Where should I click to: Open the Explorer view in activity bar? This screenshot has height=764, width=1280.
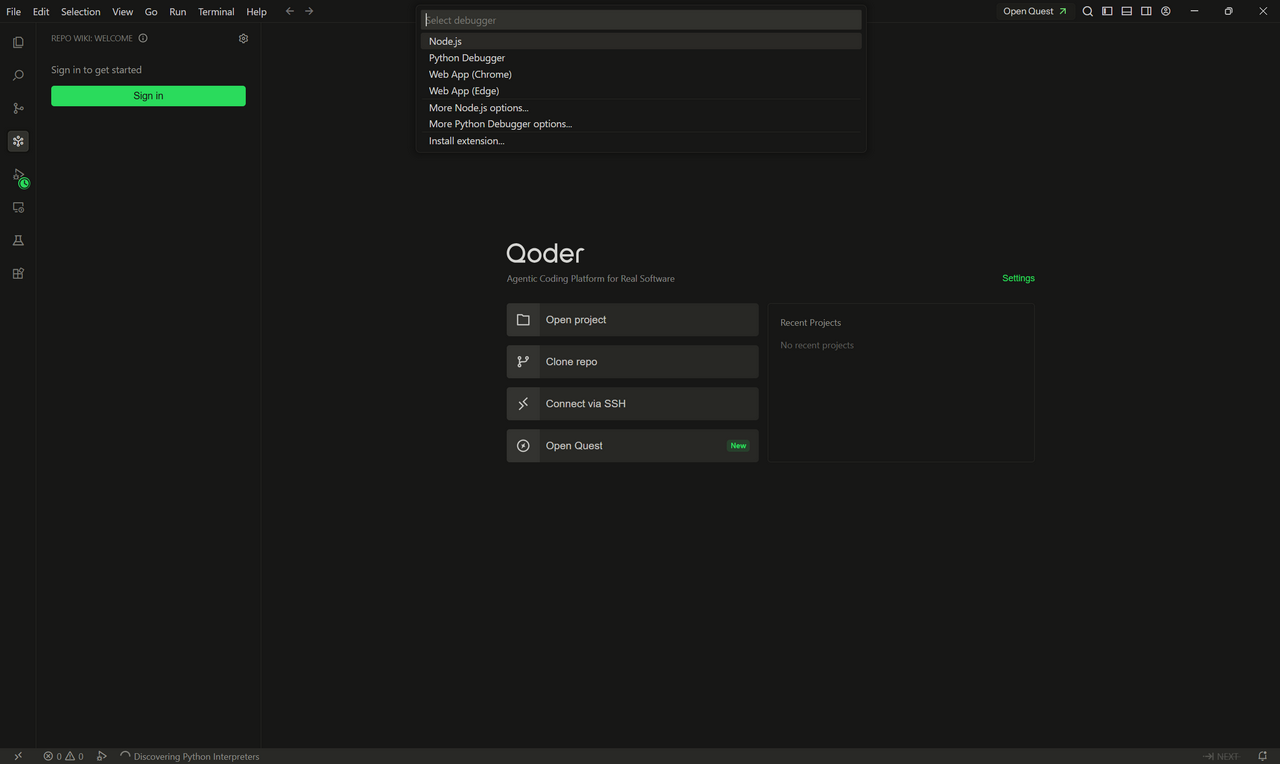tap(18, 42)
